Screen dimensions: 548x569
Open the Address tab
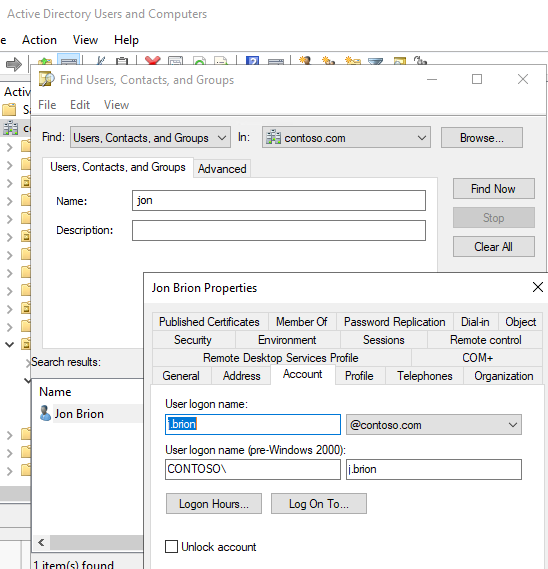click(x=242, y=376)
